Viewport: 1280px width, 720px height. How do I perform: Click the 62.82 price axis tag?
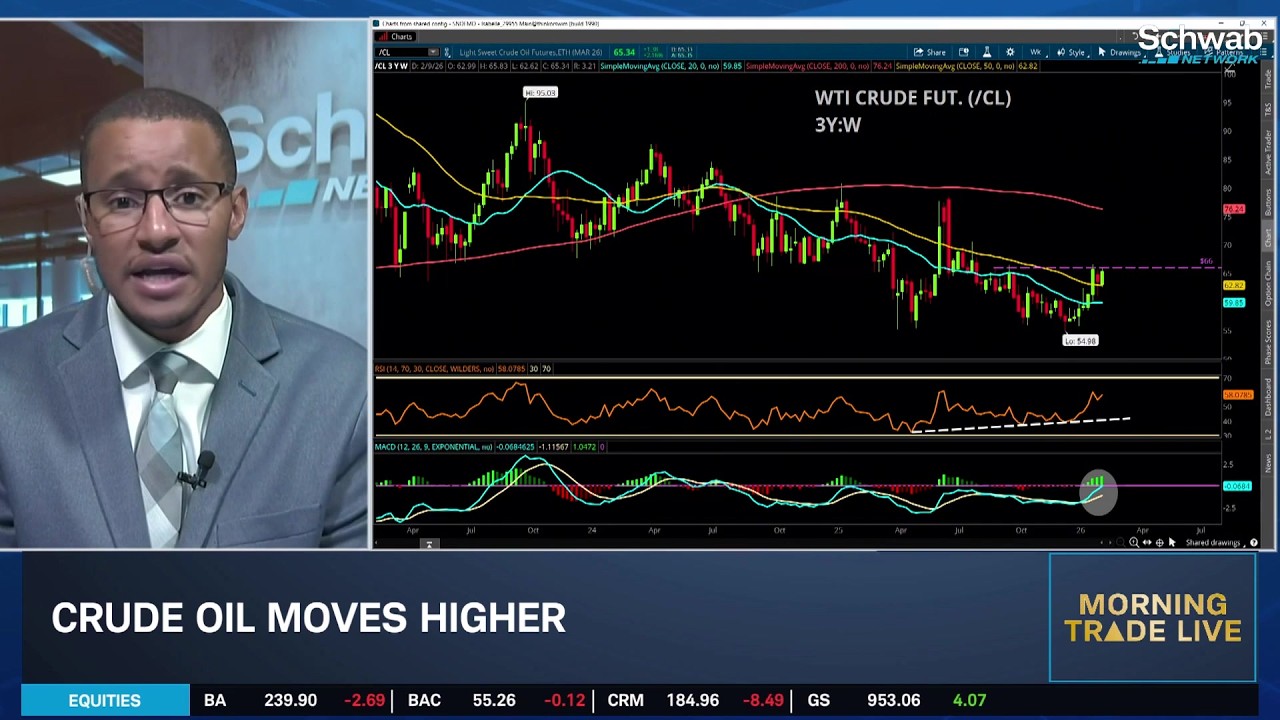pyautogui.click(x=1234, y=286)
